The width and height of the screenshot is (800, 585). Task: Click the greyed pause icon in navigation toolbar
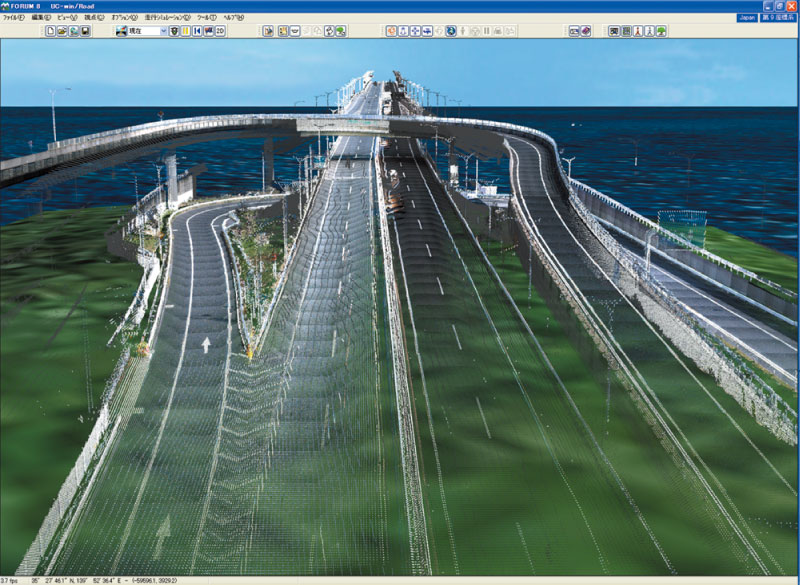(486, 31)
